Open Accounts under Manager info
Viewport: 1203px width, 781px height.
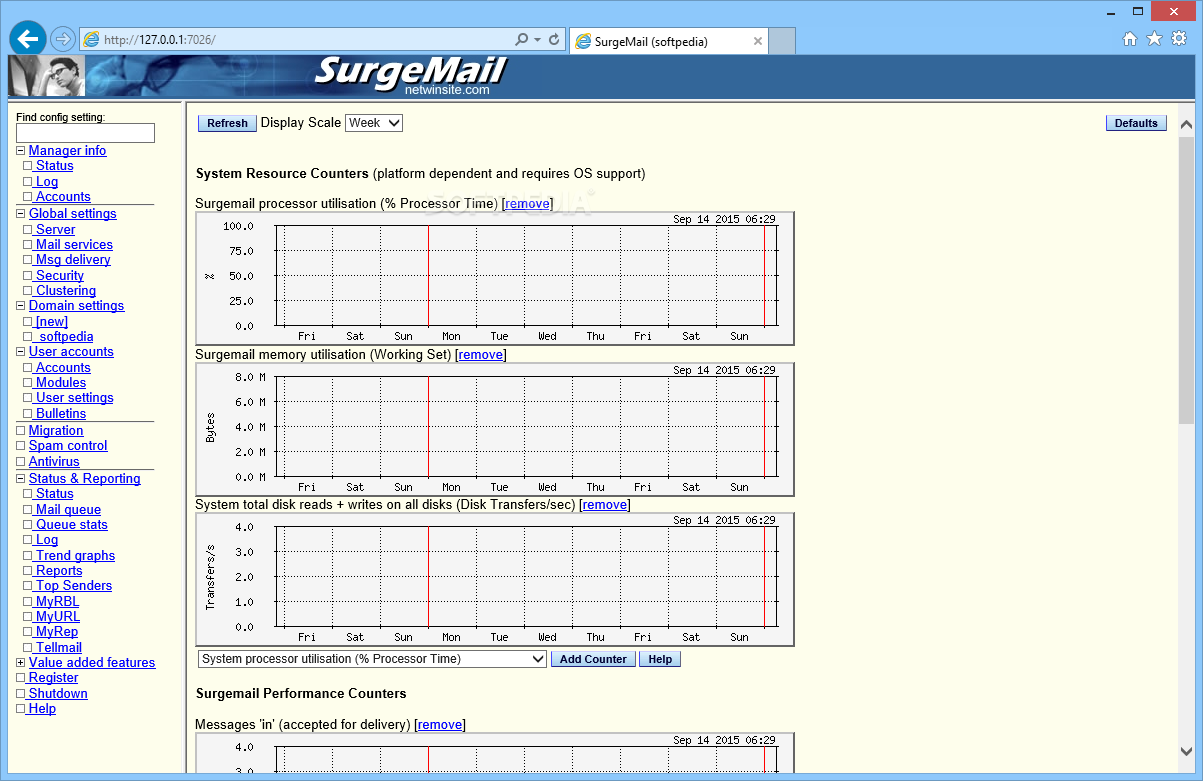click(x=63, y=197)
